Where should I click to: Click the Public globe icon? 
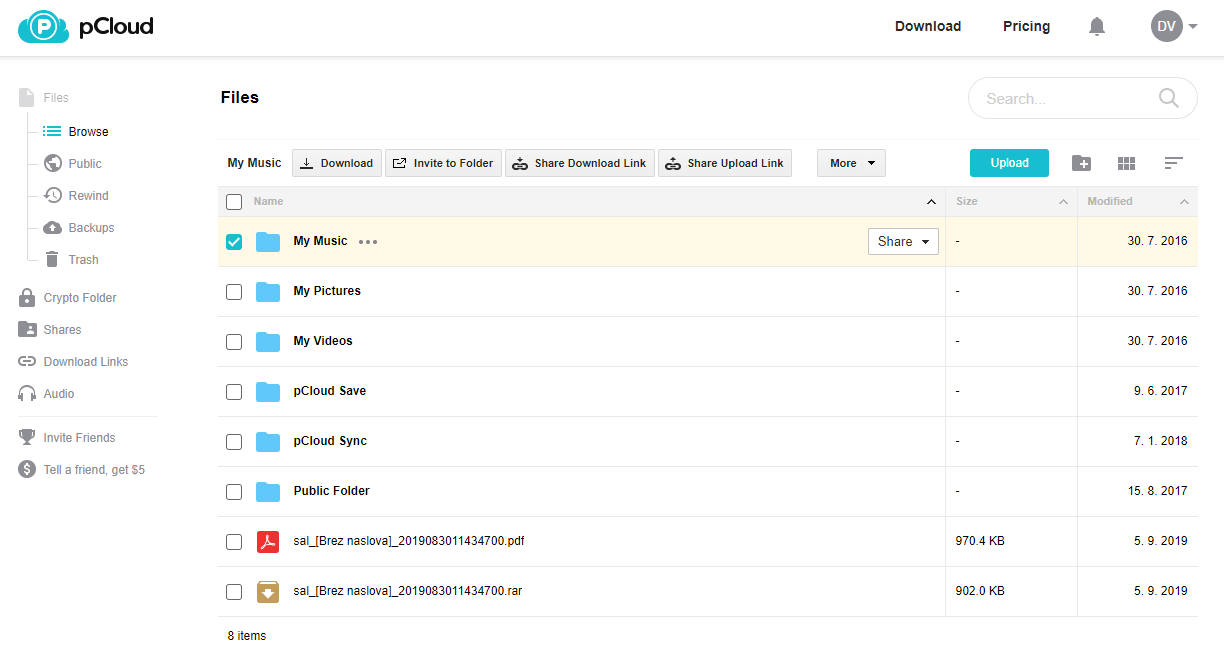coord(52,164)
